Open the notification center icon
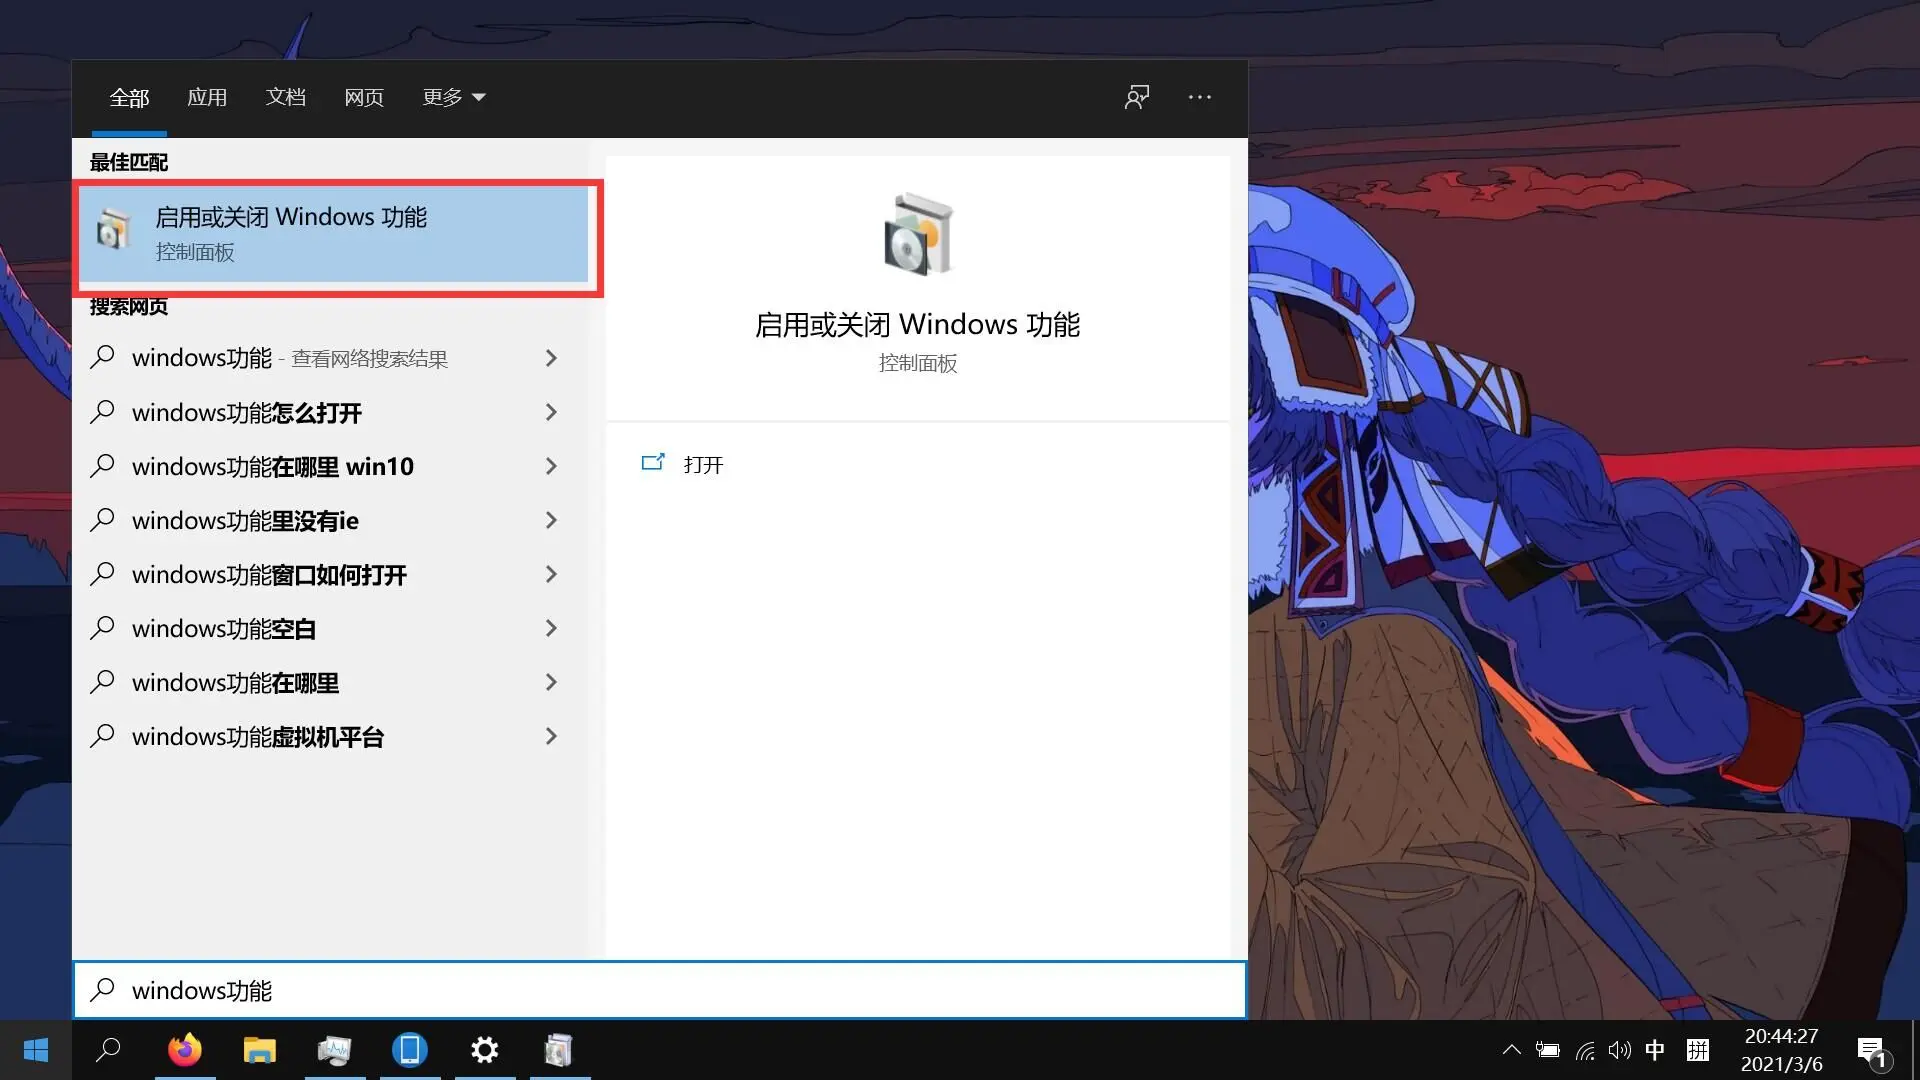The height and width of the screenshot is (1080, 1920). 1870,1050
